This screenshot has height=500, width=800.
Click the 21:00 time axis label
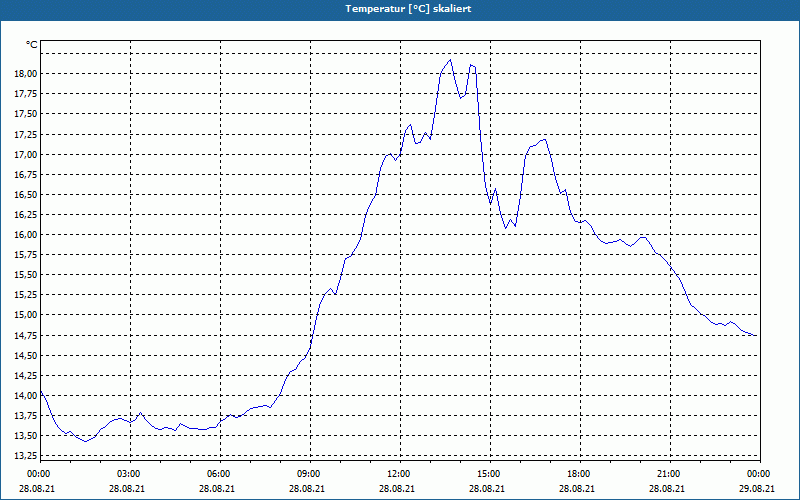coord(670,474)
